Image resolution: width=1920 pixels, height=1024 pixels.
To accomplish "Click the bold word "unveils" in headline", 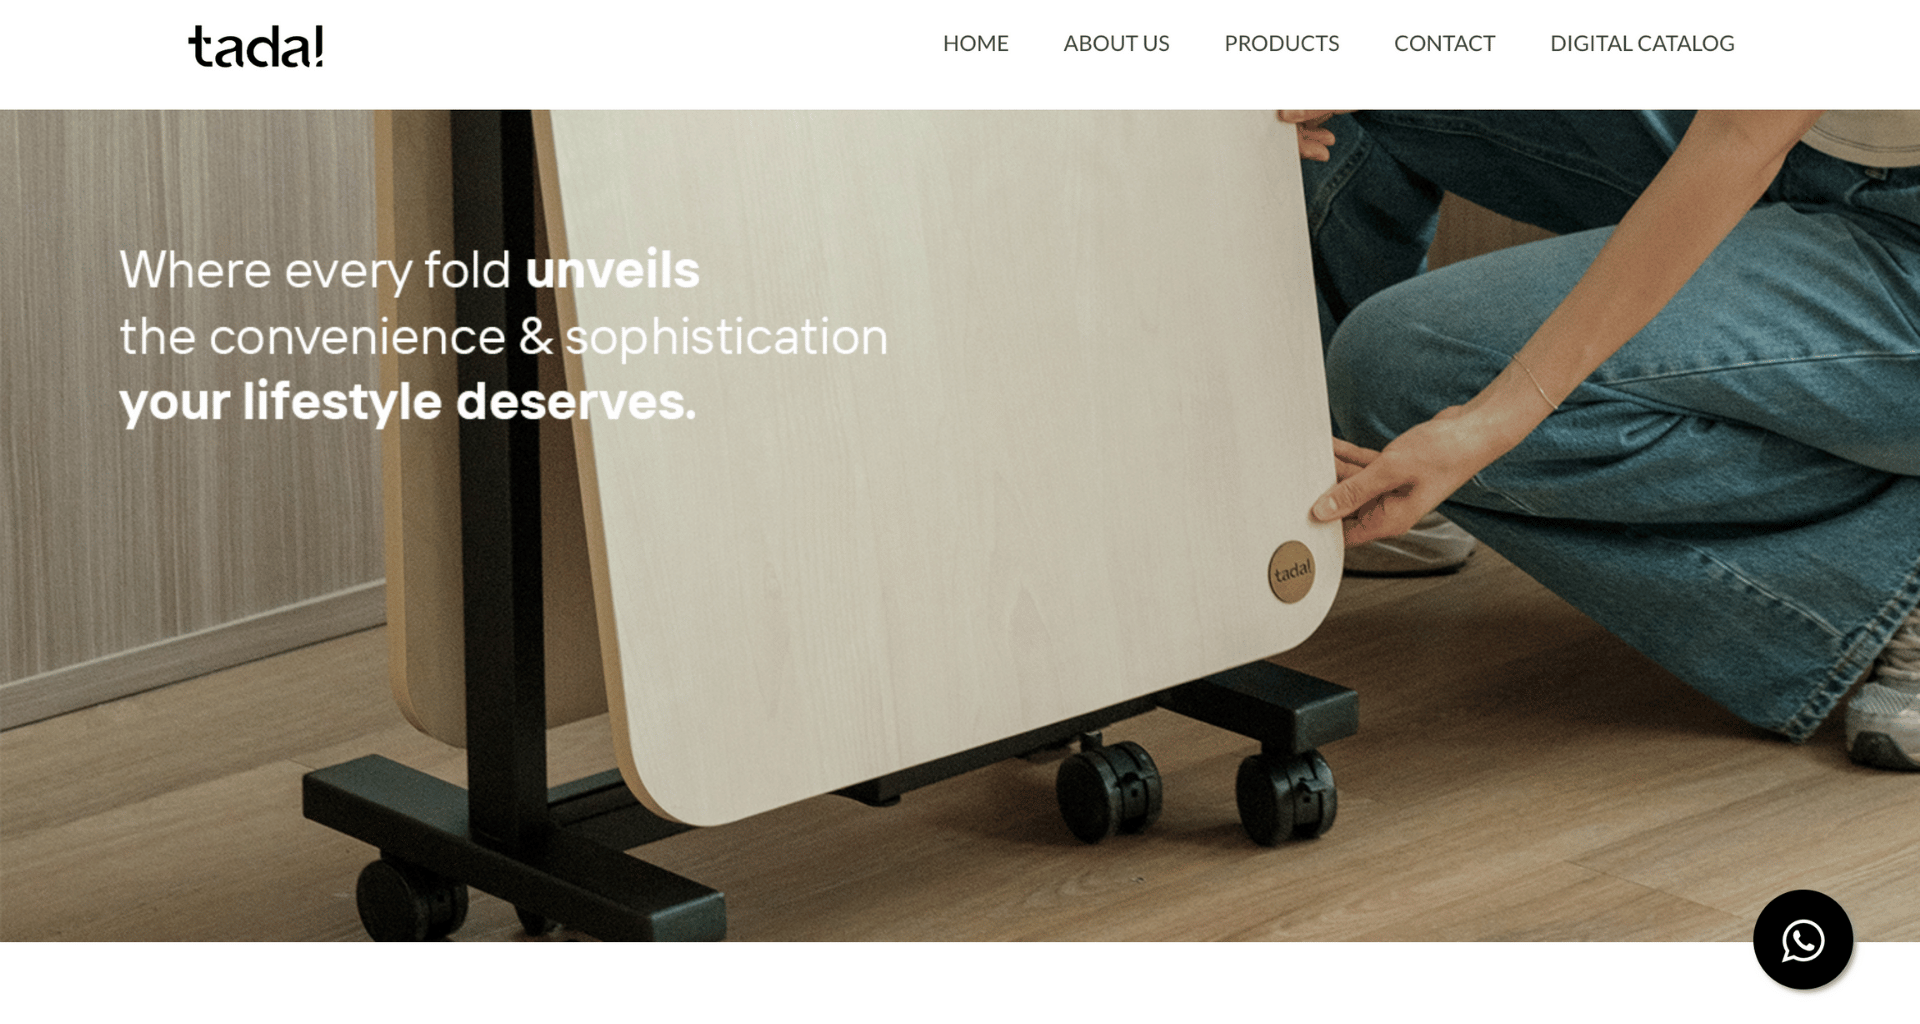I will click(612, 270).
